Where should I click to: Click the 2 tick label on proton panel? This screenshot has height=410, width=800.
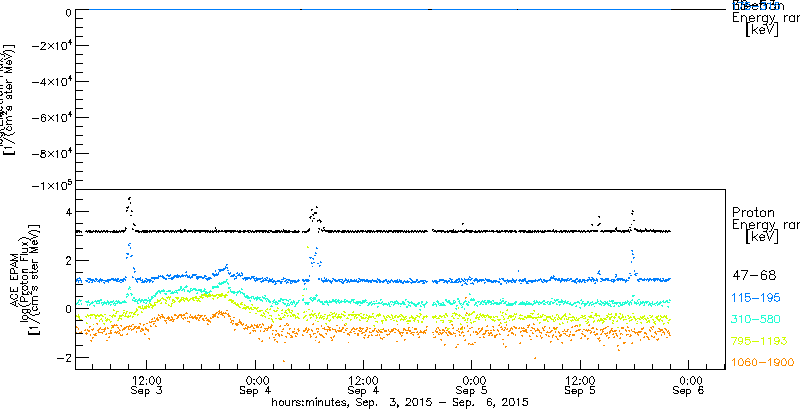point(67,261)
